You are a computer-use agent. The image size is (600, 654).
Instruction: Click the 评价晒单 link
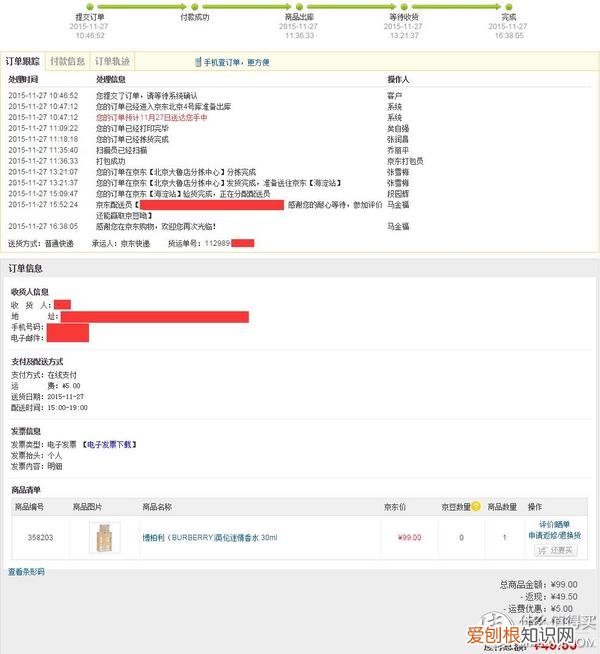click(555, 524)
